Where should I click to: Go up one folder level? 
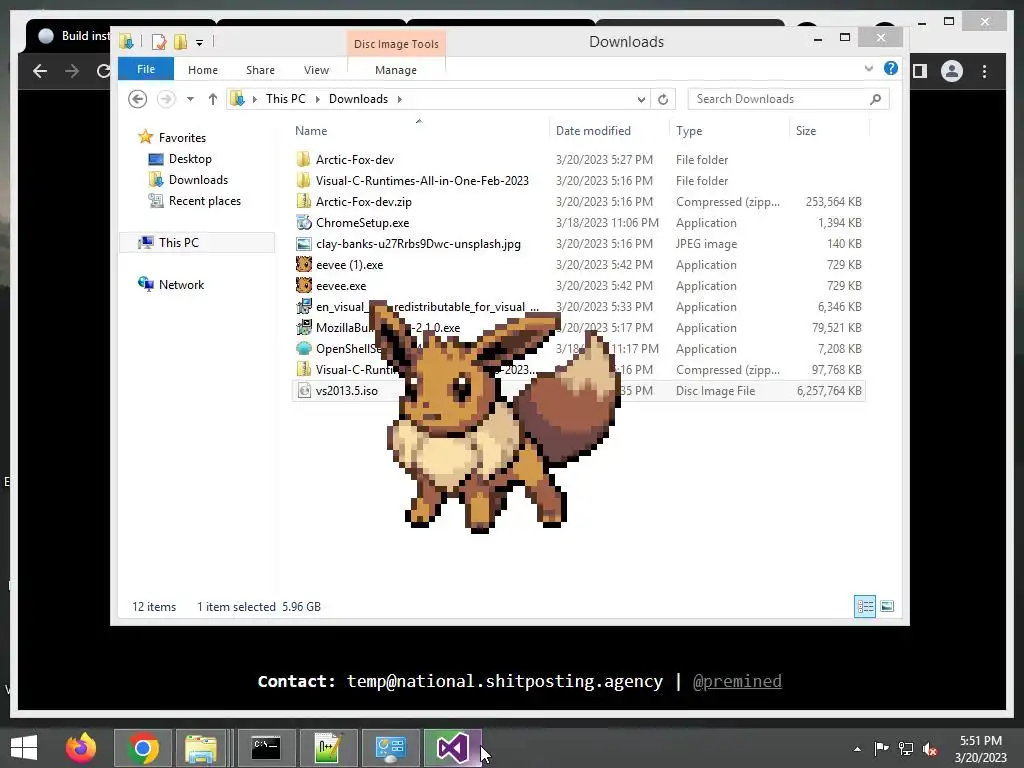click(212, 99)
